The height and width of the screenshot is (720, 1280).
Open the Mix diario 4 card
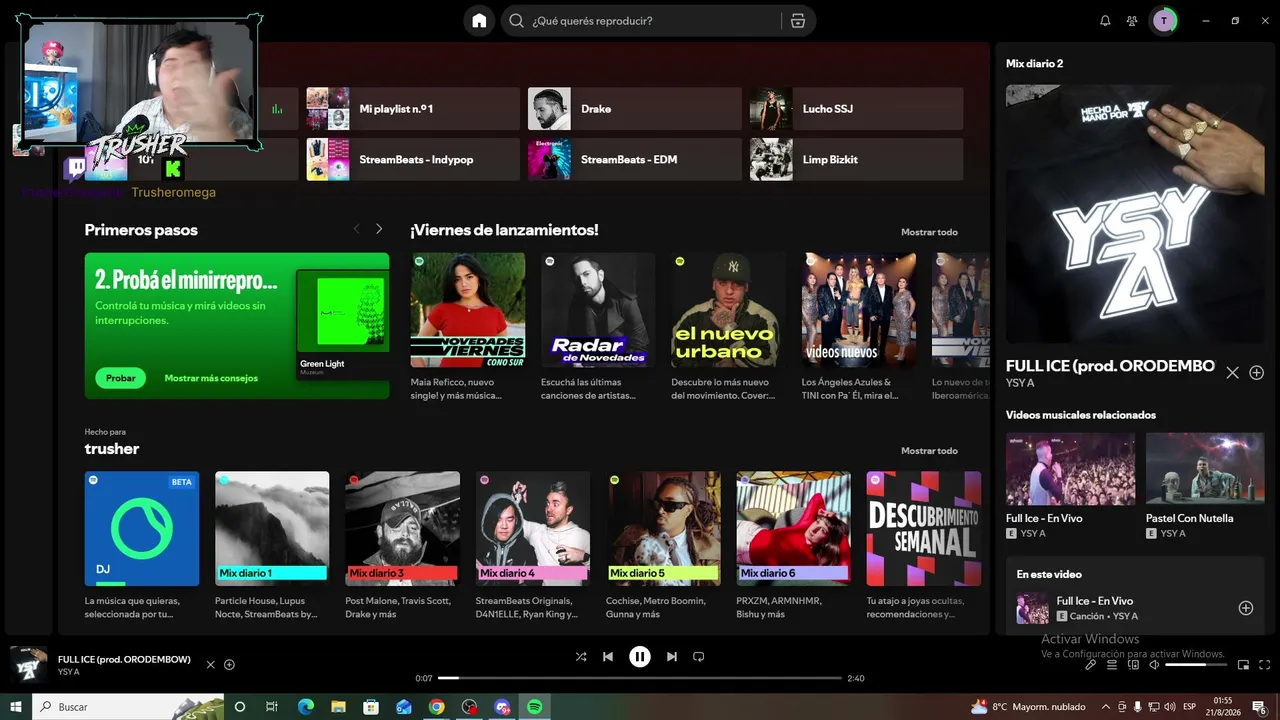533,546
